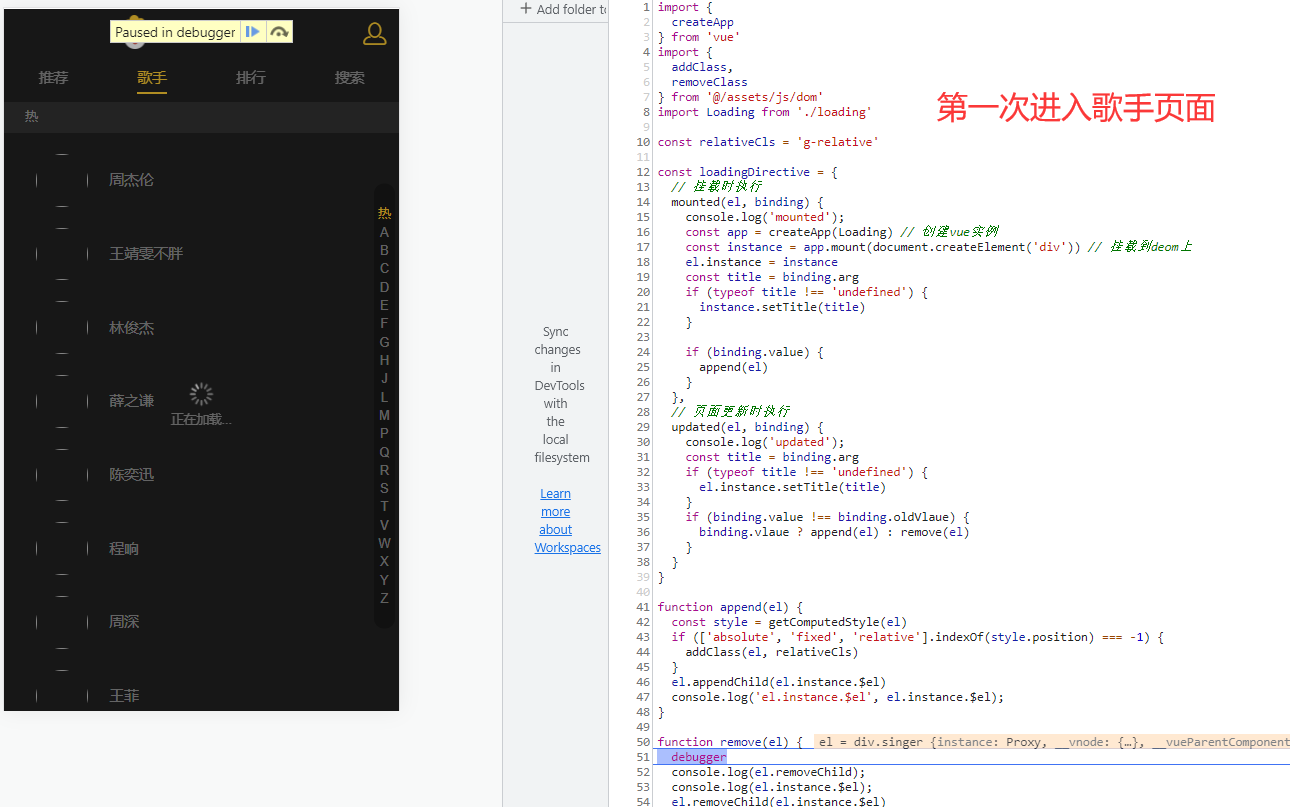1290x807 pixels.
Task: Set breakpoint on line number 25
Action: 643,367
